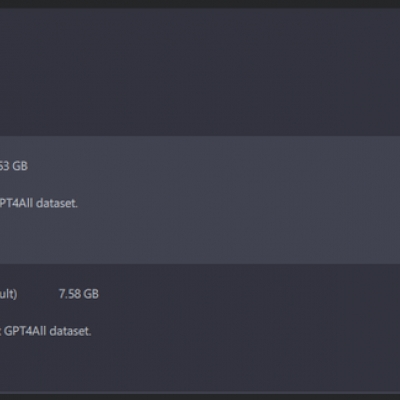This screenshot has width=400, height=400.
Task: Select the model row marked (default)
Action: (200, 328)
